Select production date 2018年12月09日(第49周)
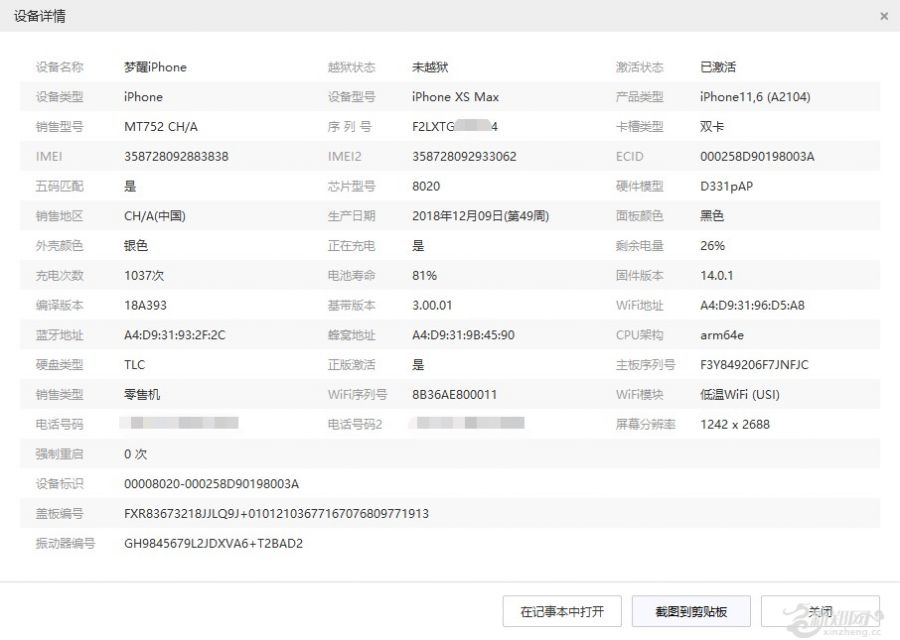 (x=480, y=216)
